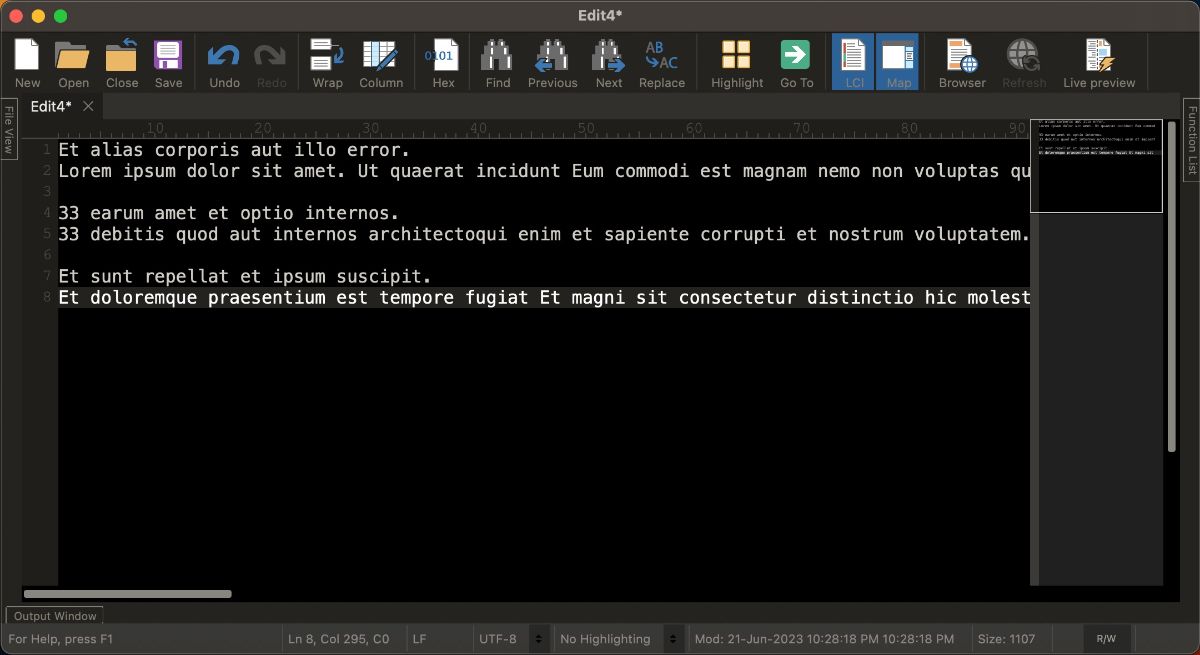Create a new file with New icon
This screenshot has width=1200, height=655.
(x=27, y=62)
